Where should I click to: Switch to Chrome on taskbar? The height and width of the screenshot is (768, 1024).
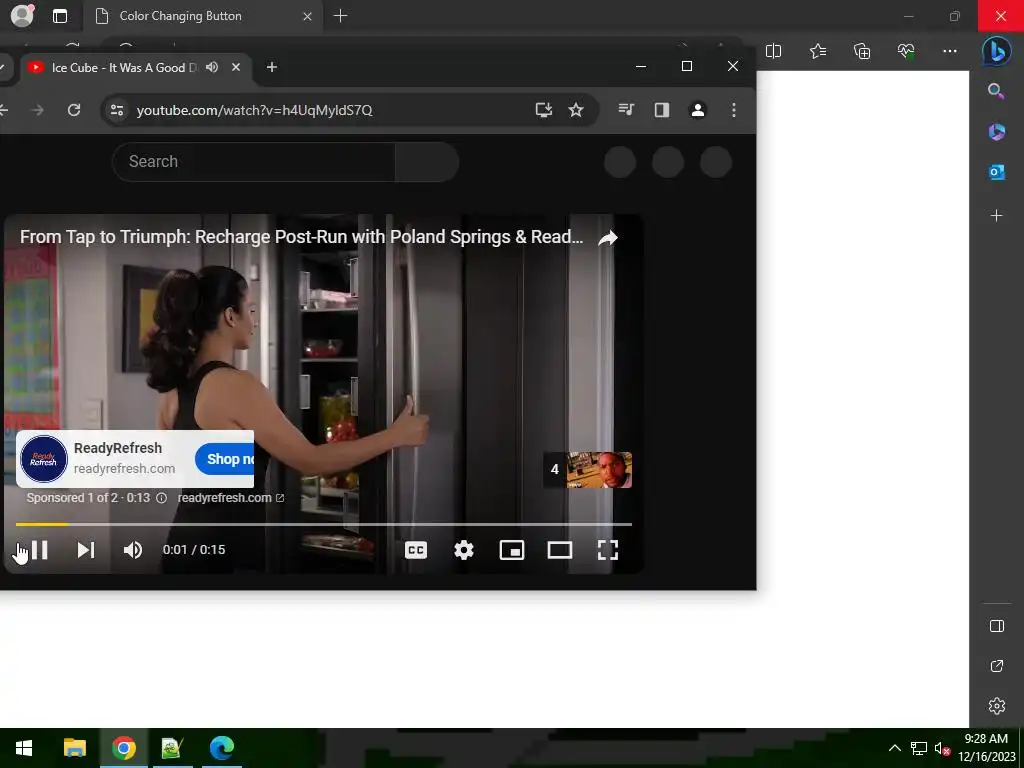123,748
